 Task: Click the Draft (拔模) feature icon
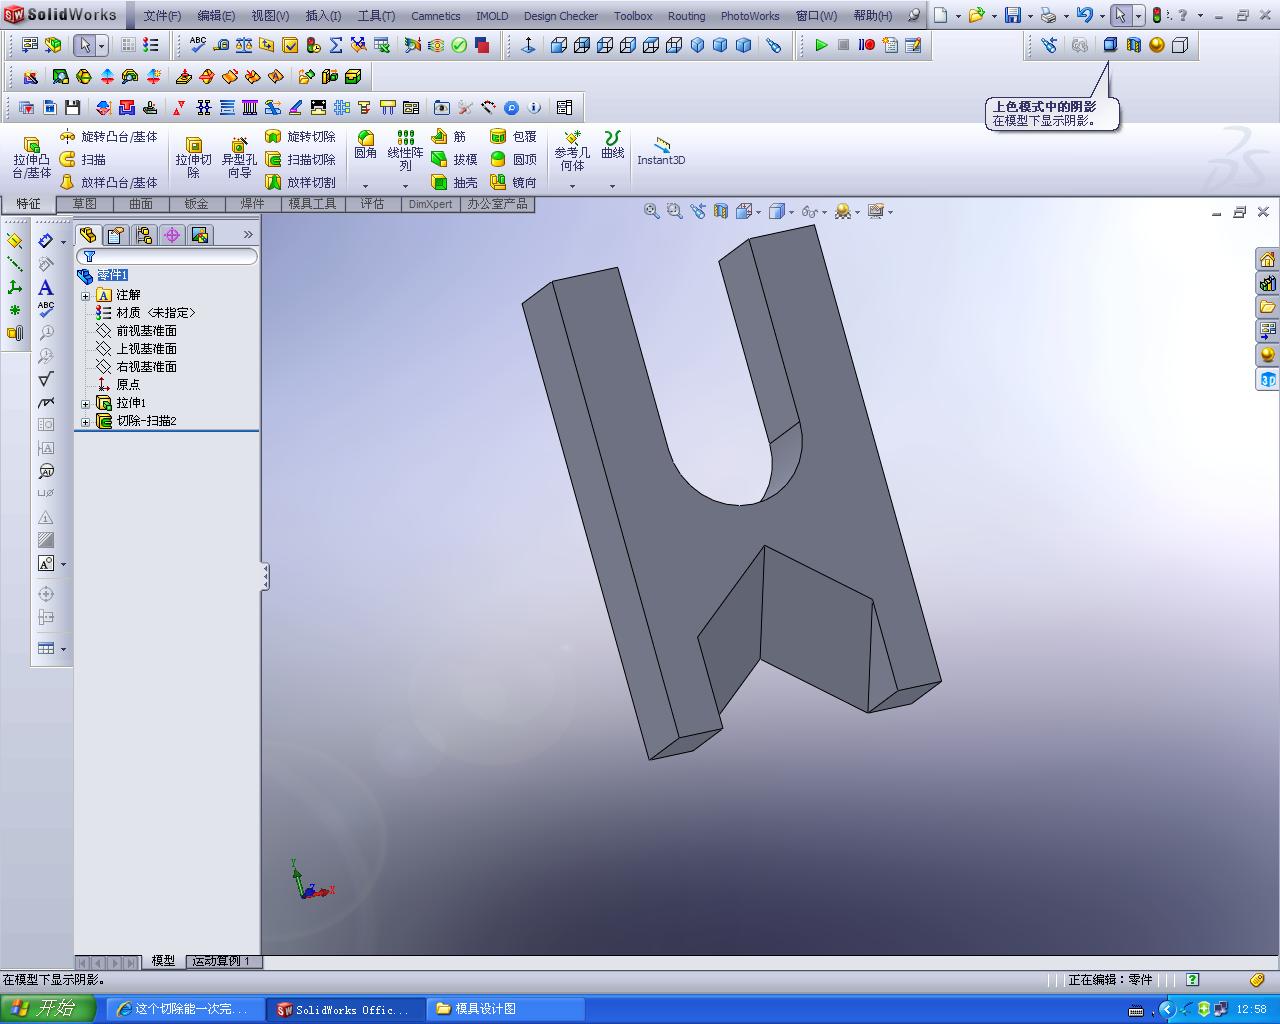point(439,159)
